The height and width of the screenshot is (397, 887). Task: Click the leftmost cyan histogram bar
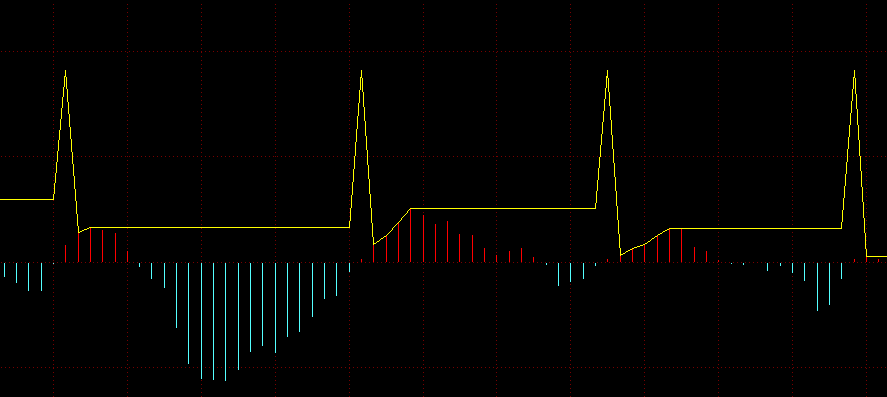pyautogui.click(x=5, y=270)
